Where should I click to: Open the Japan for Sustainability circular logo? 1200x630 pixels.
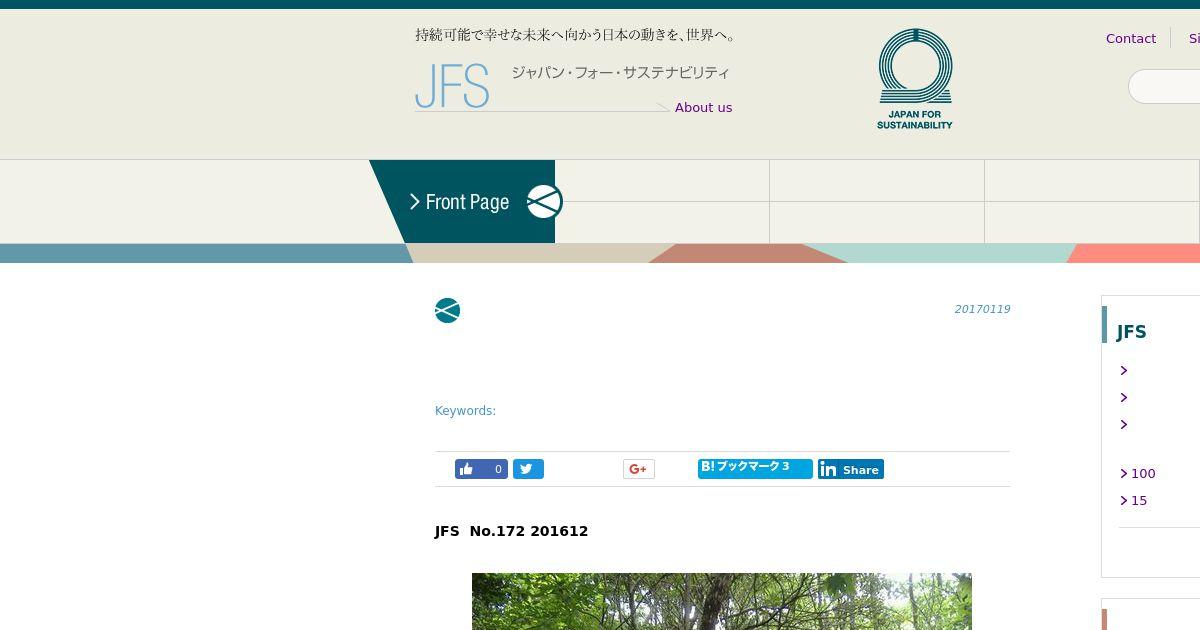coord(915,78)
